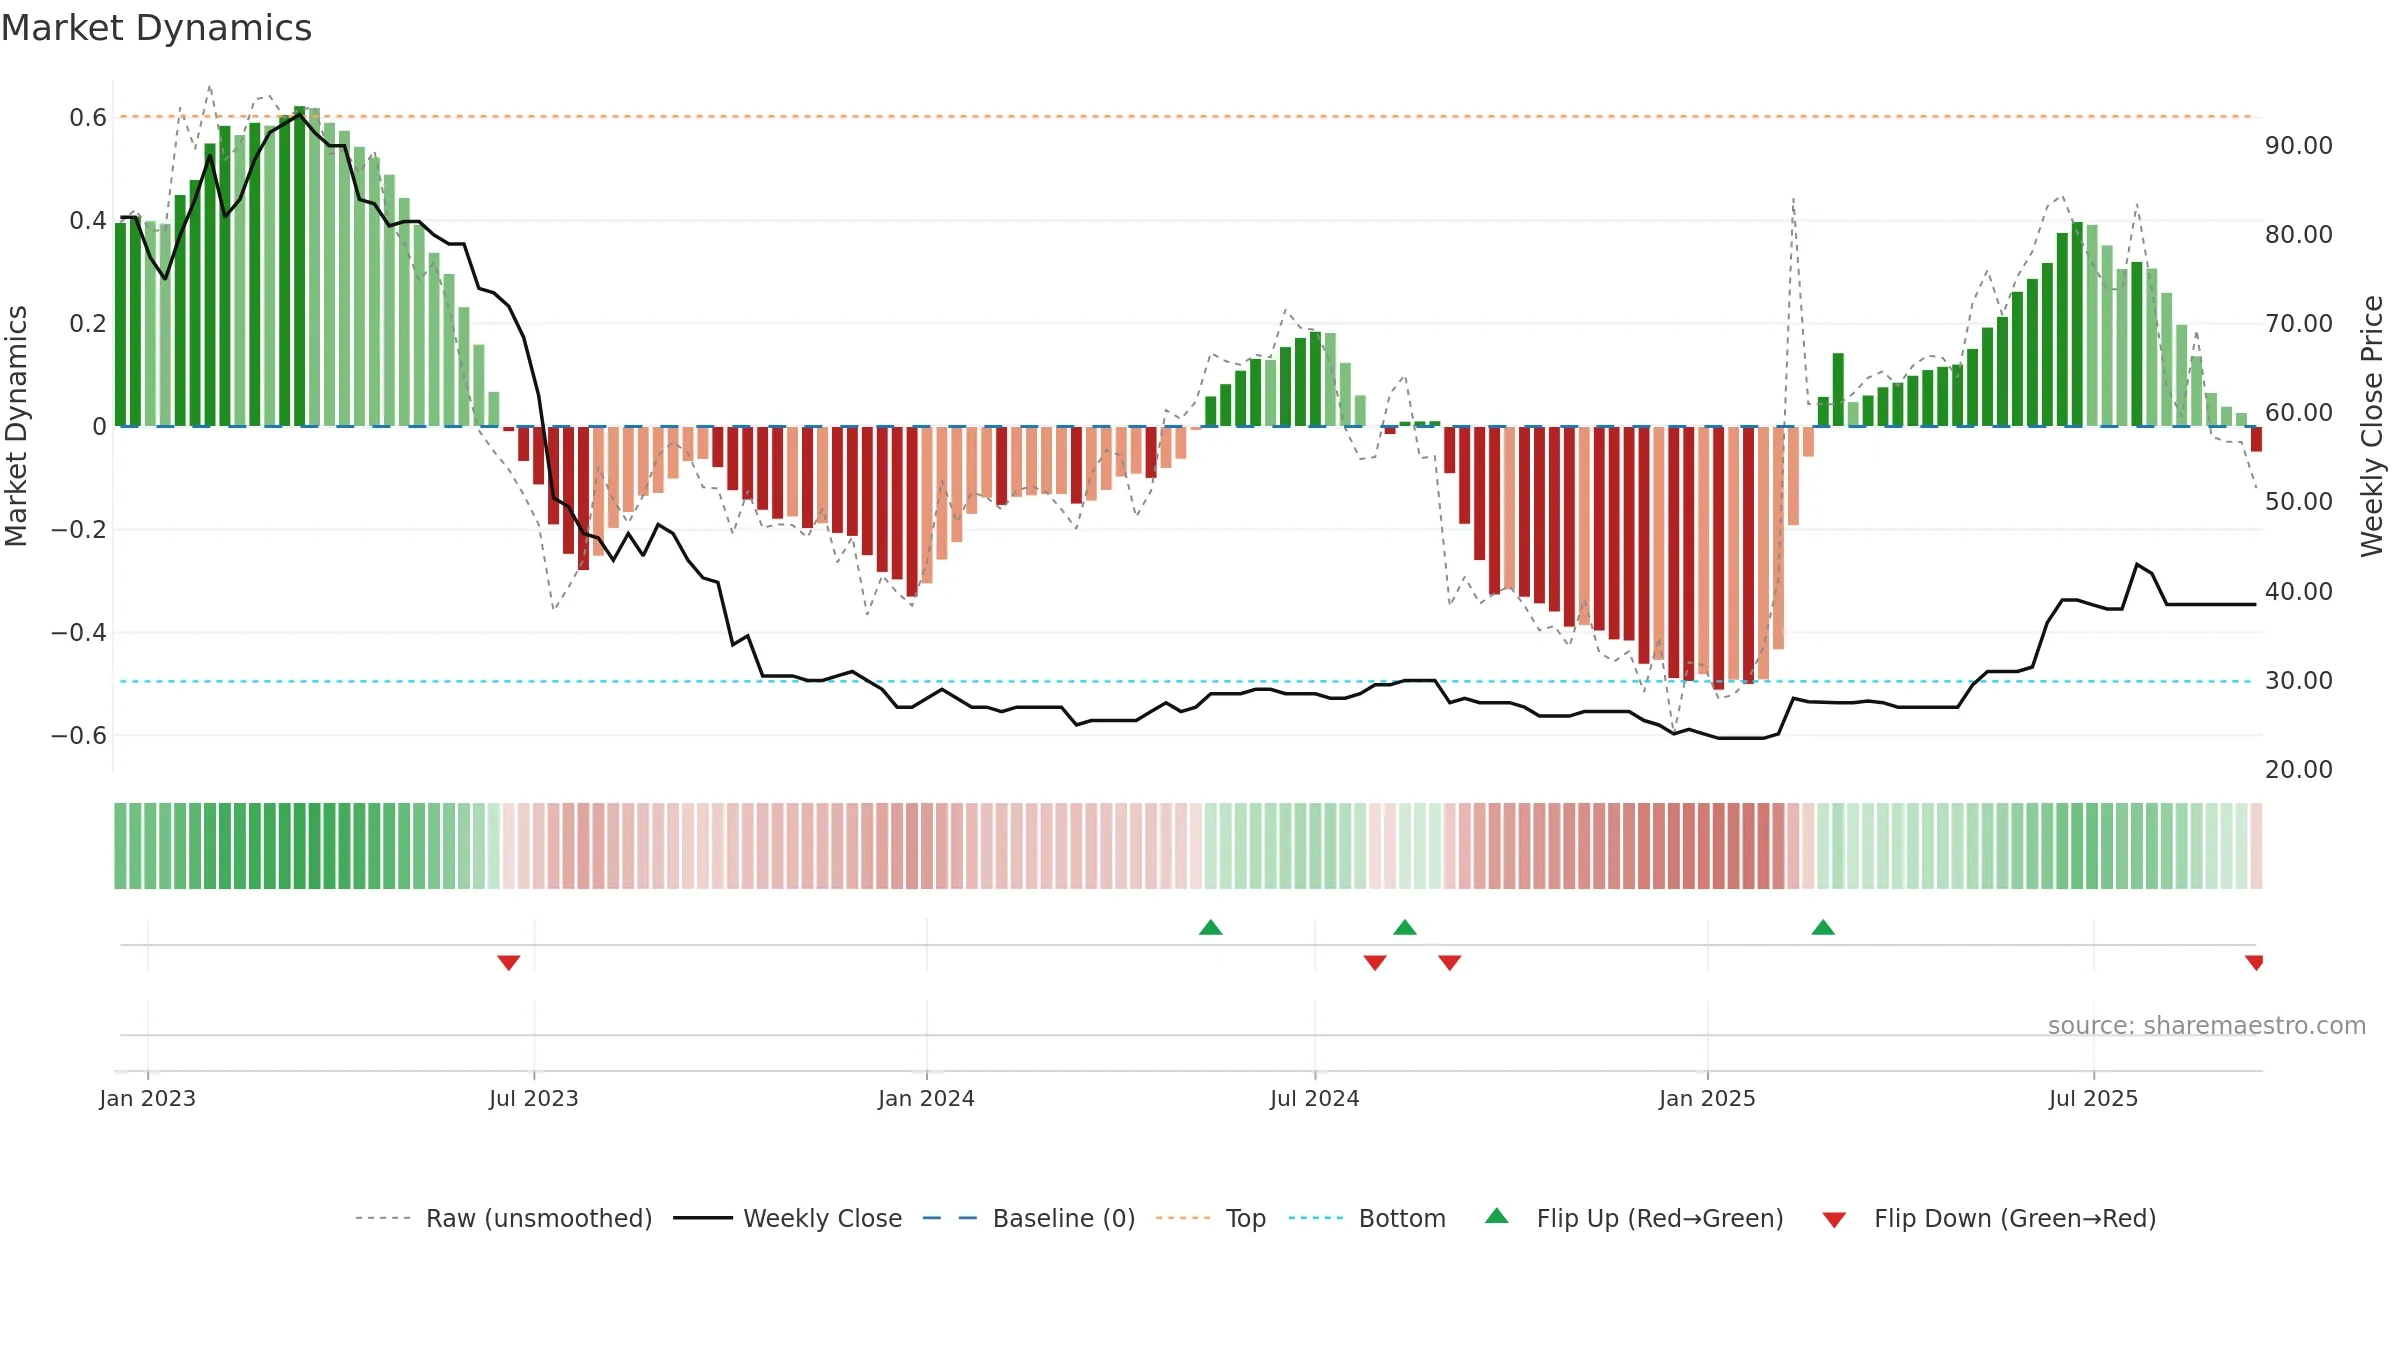Toggle the Baseline (0) legend entry

[x=1028, y=1218]
